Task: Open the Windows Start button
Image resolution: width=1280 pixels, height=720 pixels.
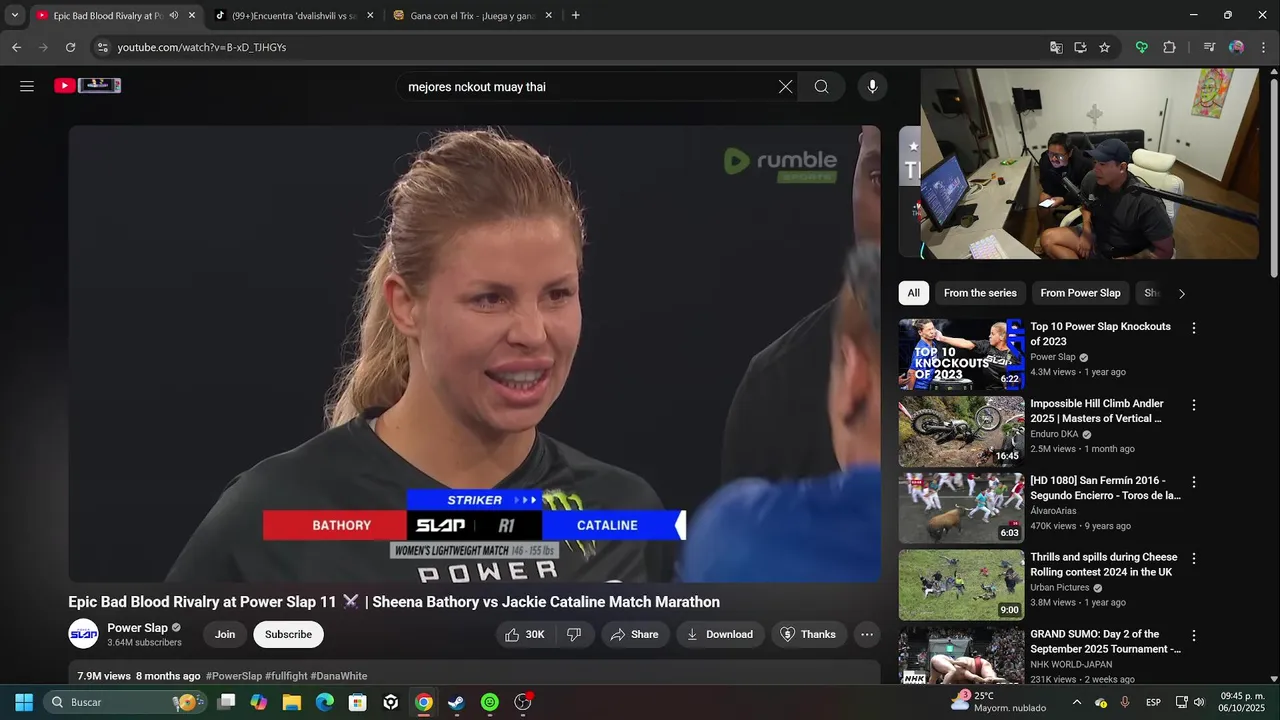Action: click(x=24, y=702)
